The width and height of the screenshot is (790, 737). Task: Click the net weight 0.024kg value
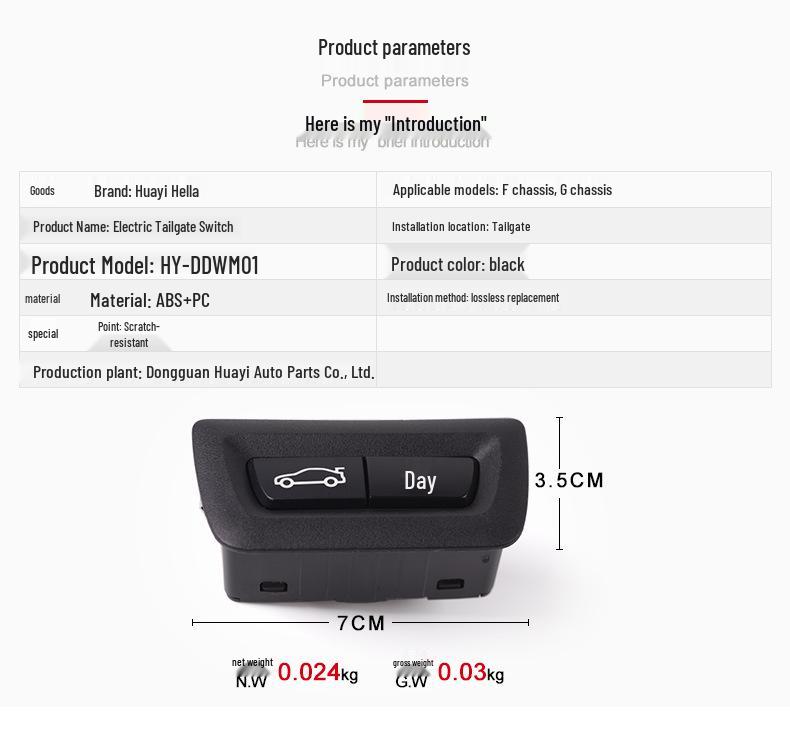tap(317, 673)
